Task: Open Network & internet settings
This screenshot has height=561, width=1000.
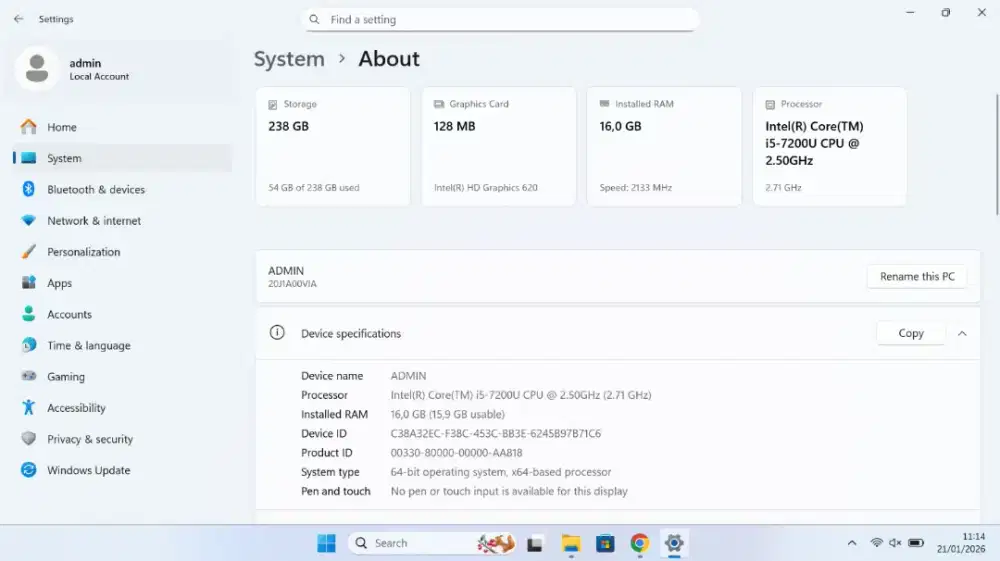Action: 122,221
